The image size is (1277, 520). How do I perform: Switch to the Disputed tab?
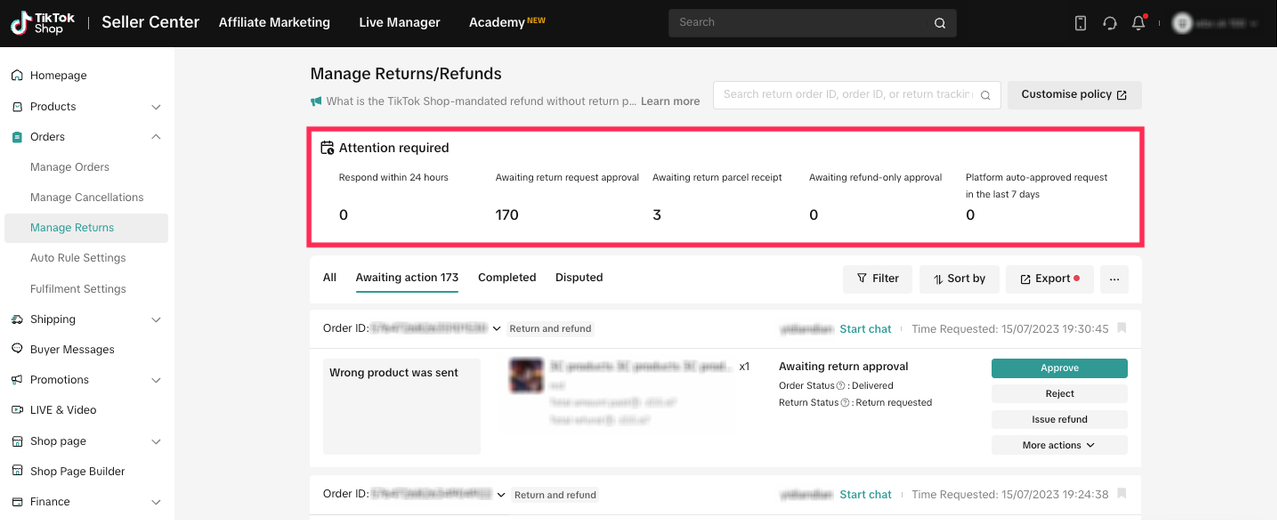point(579,278)
